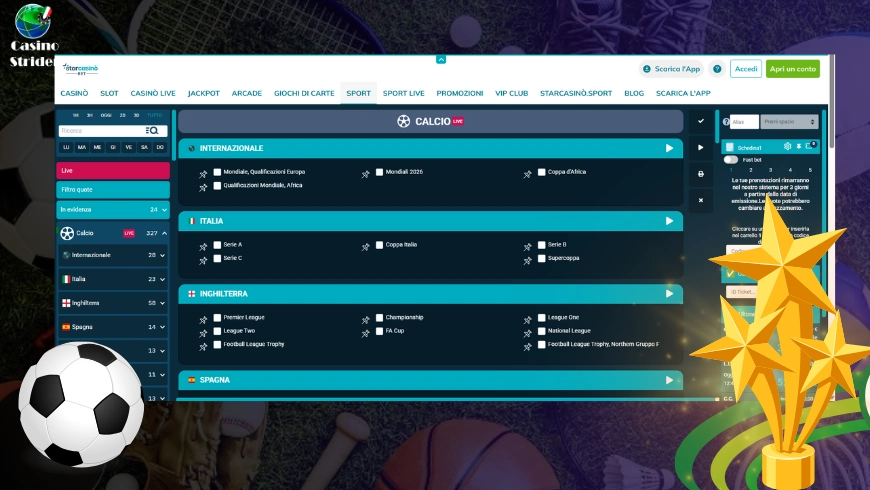Expand the In evidenza section

click(x=164, y=210)
